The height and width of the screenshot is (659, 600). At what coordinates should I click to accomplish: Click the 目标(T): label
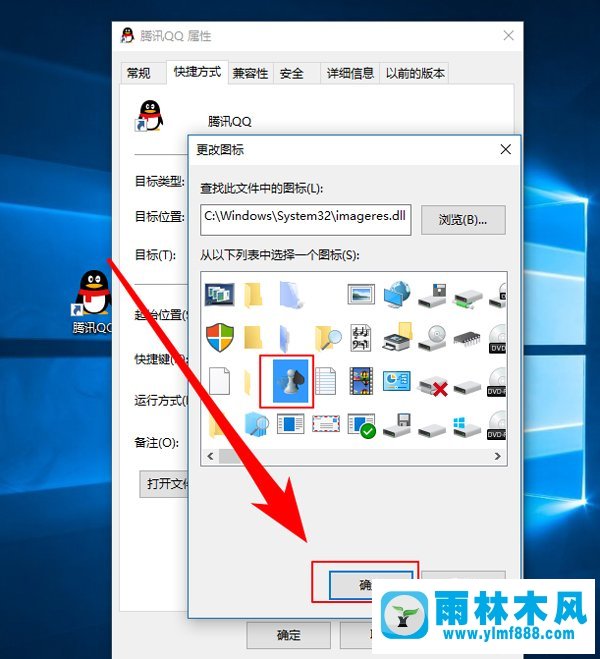[155, 255]
